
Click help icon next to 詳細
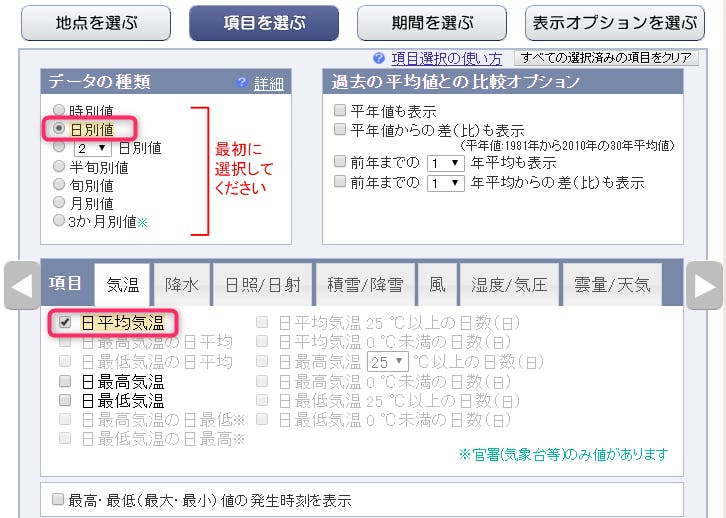241,82
